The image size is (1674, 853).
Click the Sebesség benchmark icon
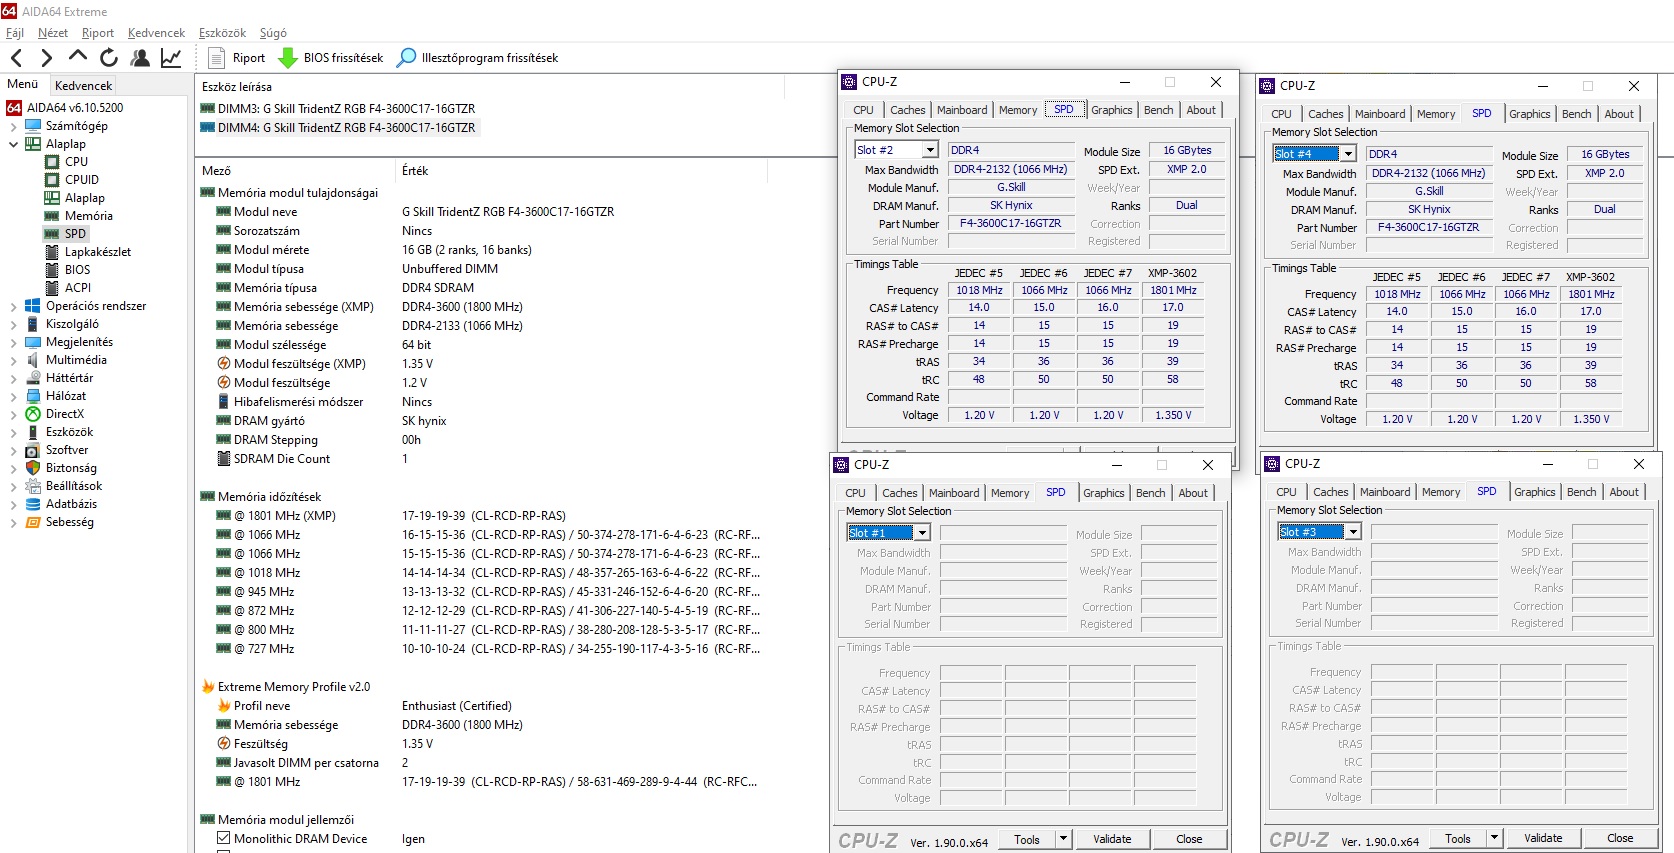(33, 522)
